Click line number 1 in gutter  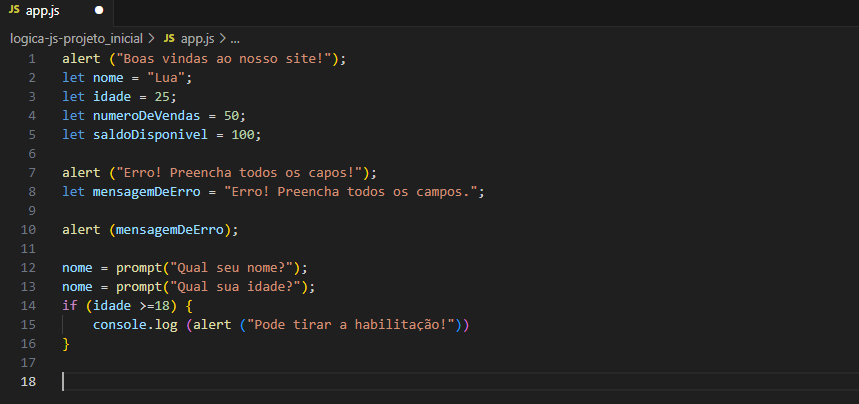pyautogui.click(x=32, y=59)
